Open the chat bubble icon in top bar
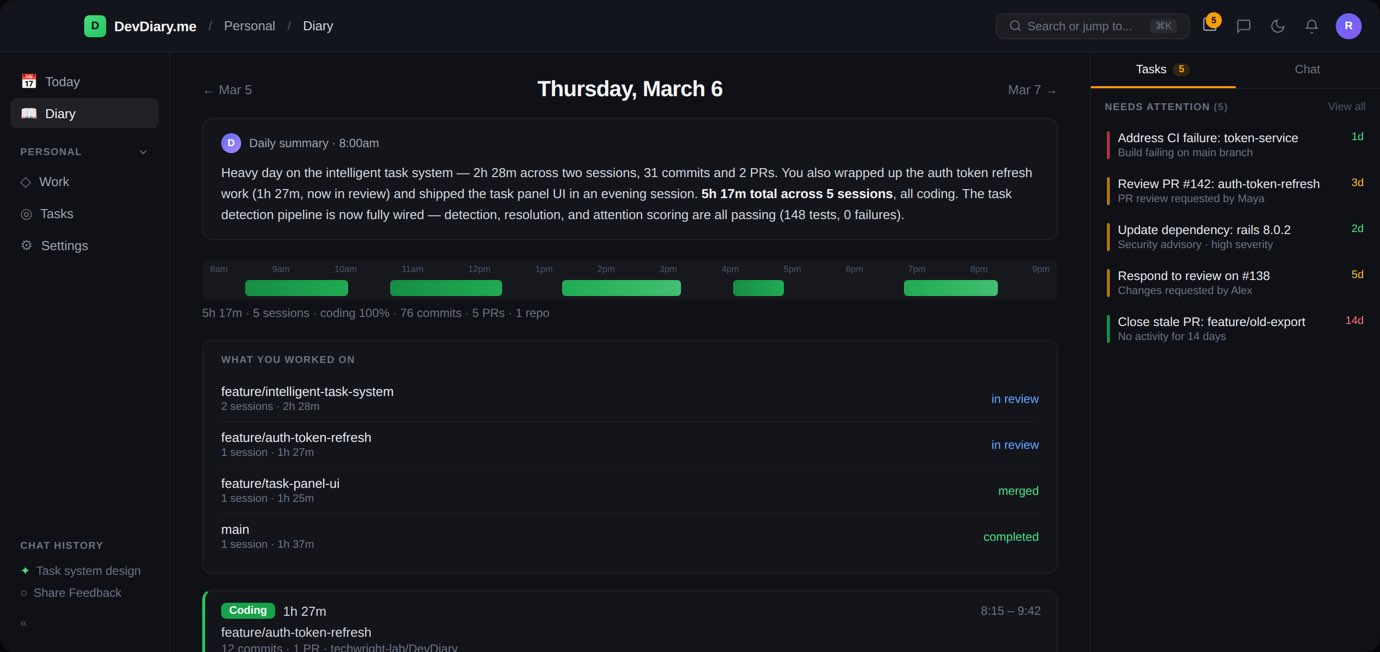The image size is (1380, 652). [x=1243, y=26]
